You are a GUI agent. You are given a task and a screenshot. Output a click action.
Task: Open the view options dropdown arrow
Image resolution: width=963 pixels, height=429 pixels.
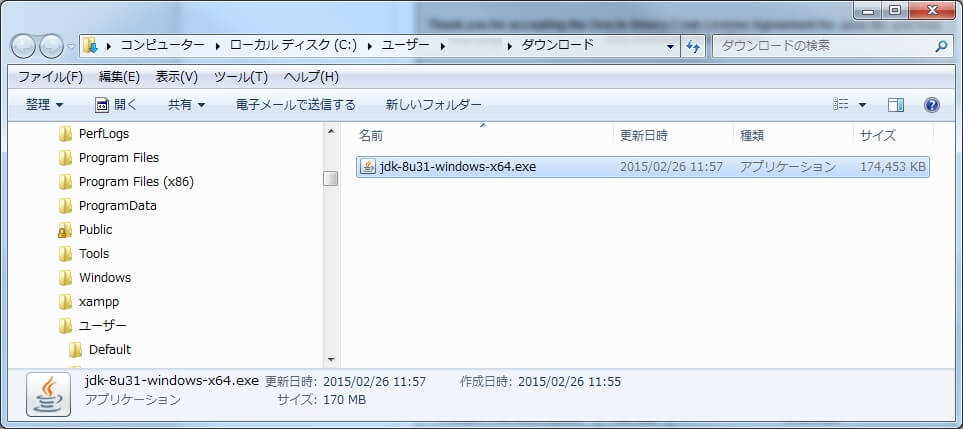pos(862,105)
